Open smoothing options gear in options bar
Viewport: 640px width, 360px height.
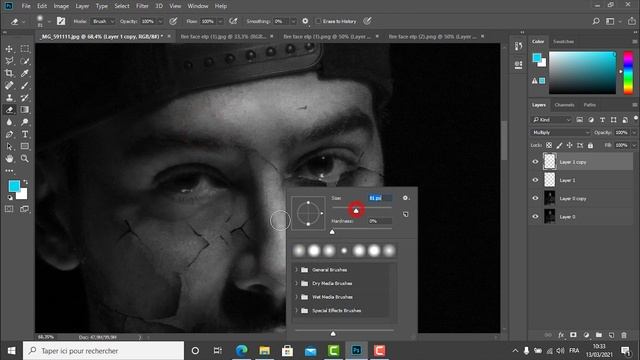305,21
